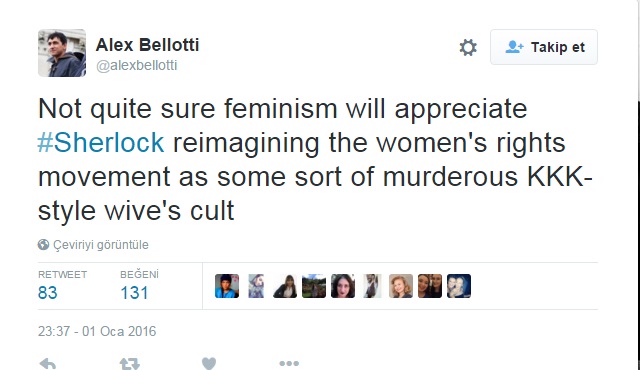Open Alex Bellotti's profile picture
This screenshot has width=640, height=370.
point(62,53)
